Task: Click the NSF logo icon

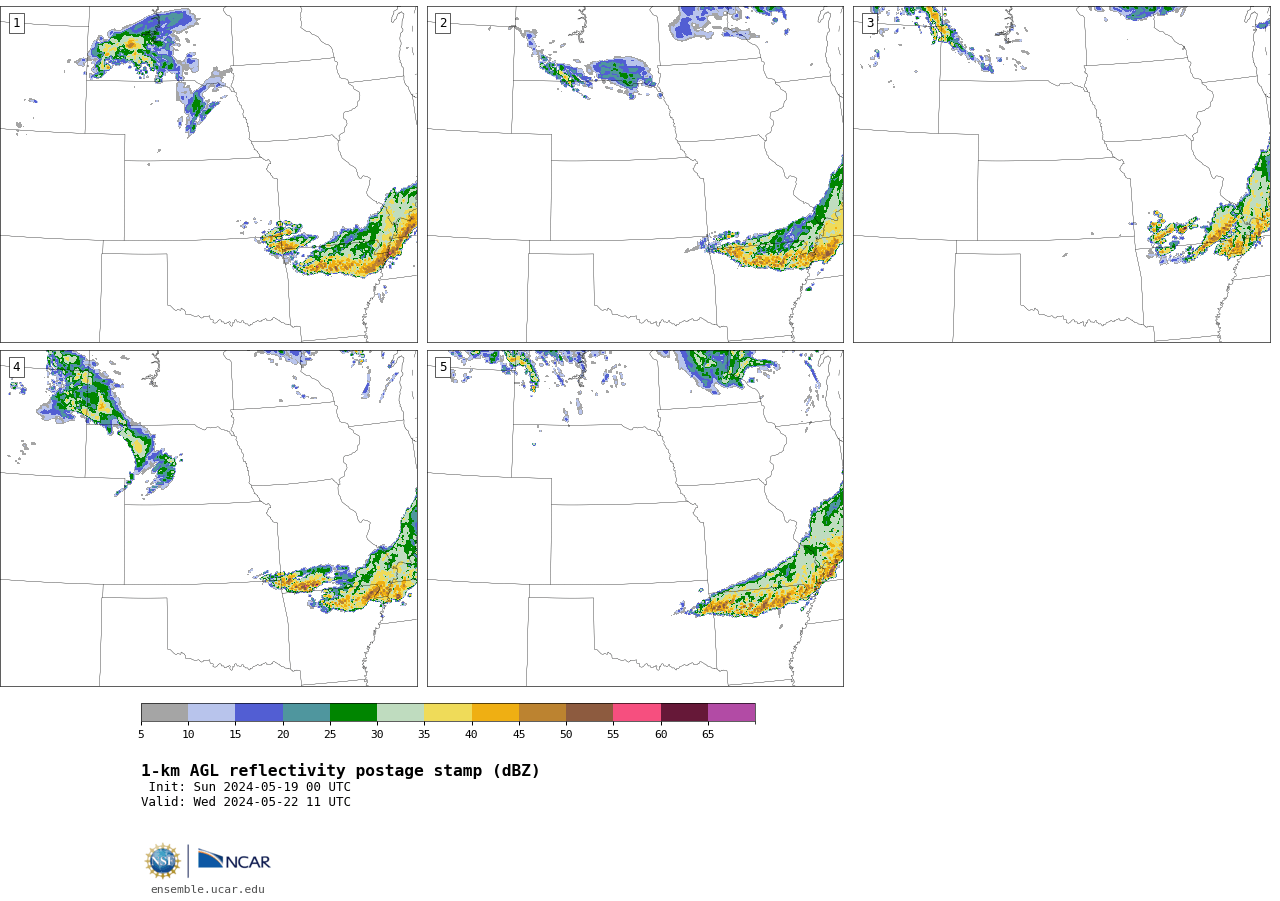Action: click(x=163, y=861)
